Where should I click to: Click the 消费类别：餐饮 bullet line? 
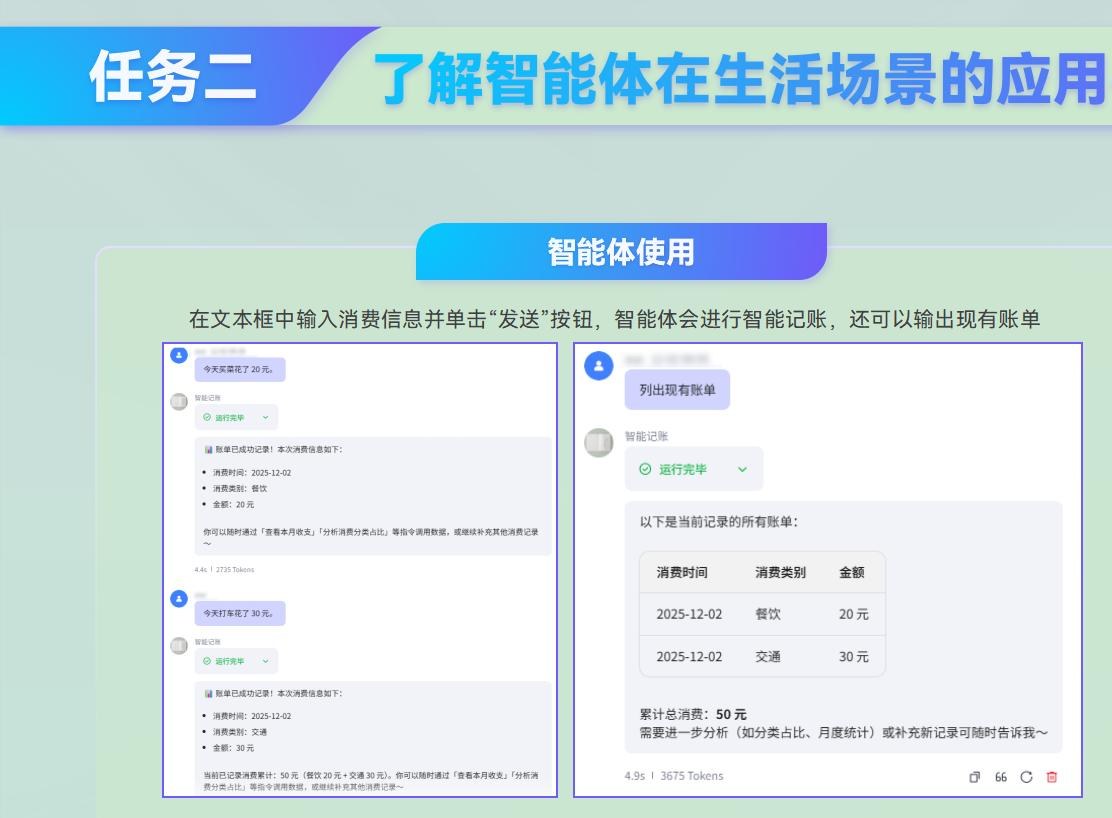pyautogui.click(x=240, y=489)
